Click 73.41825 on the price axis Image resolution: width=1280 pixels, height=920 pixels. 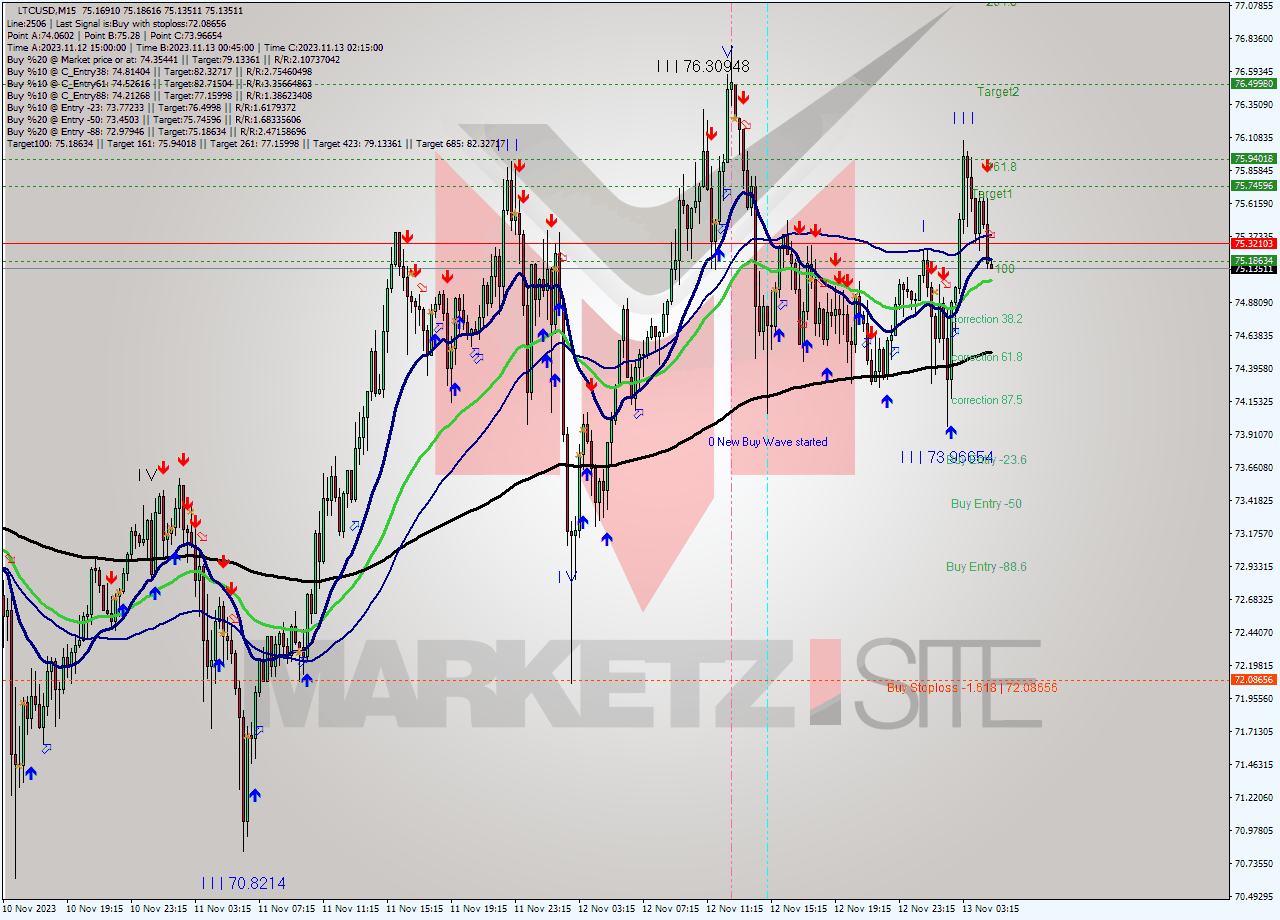1254,501
